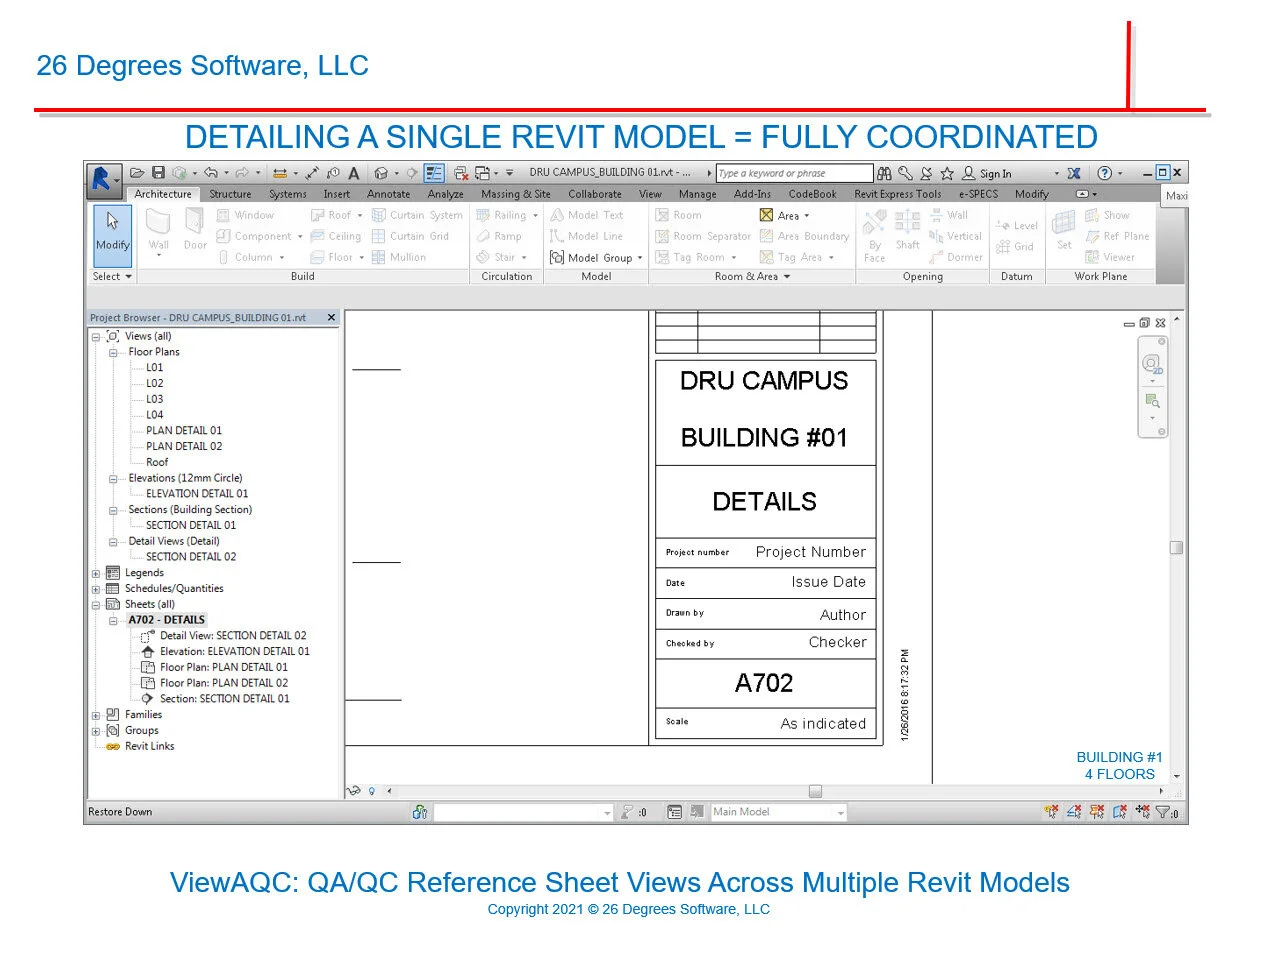
Task: Click the Help question mark icon
Action: (1104, 173)
